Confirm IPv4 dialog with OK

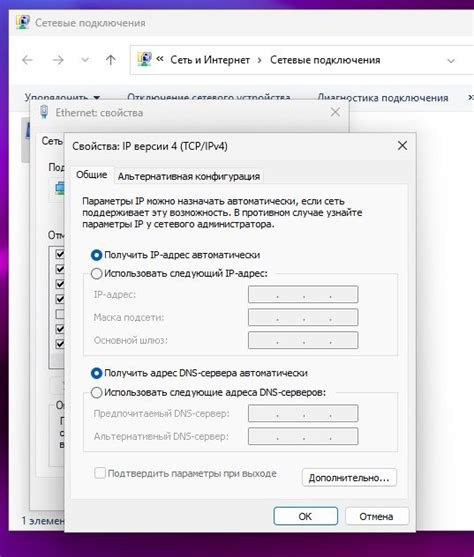[x=305, y=516]
